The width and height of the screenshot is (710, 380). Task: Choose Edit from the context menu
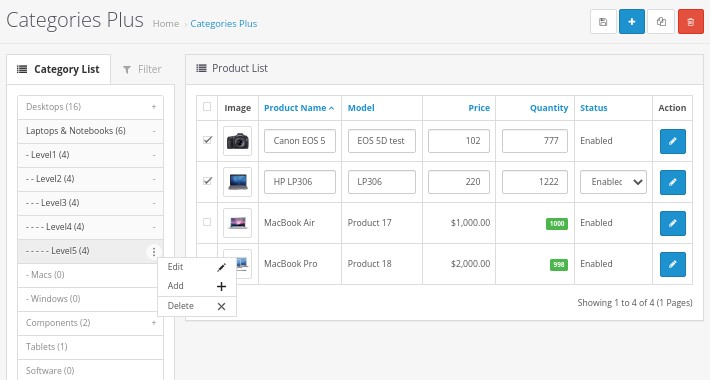tap(197, 267)
